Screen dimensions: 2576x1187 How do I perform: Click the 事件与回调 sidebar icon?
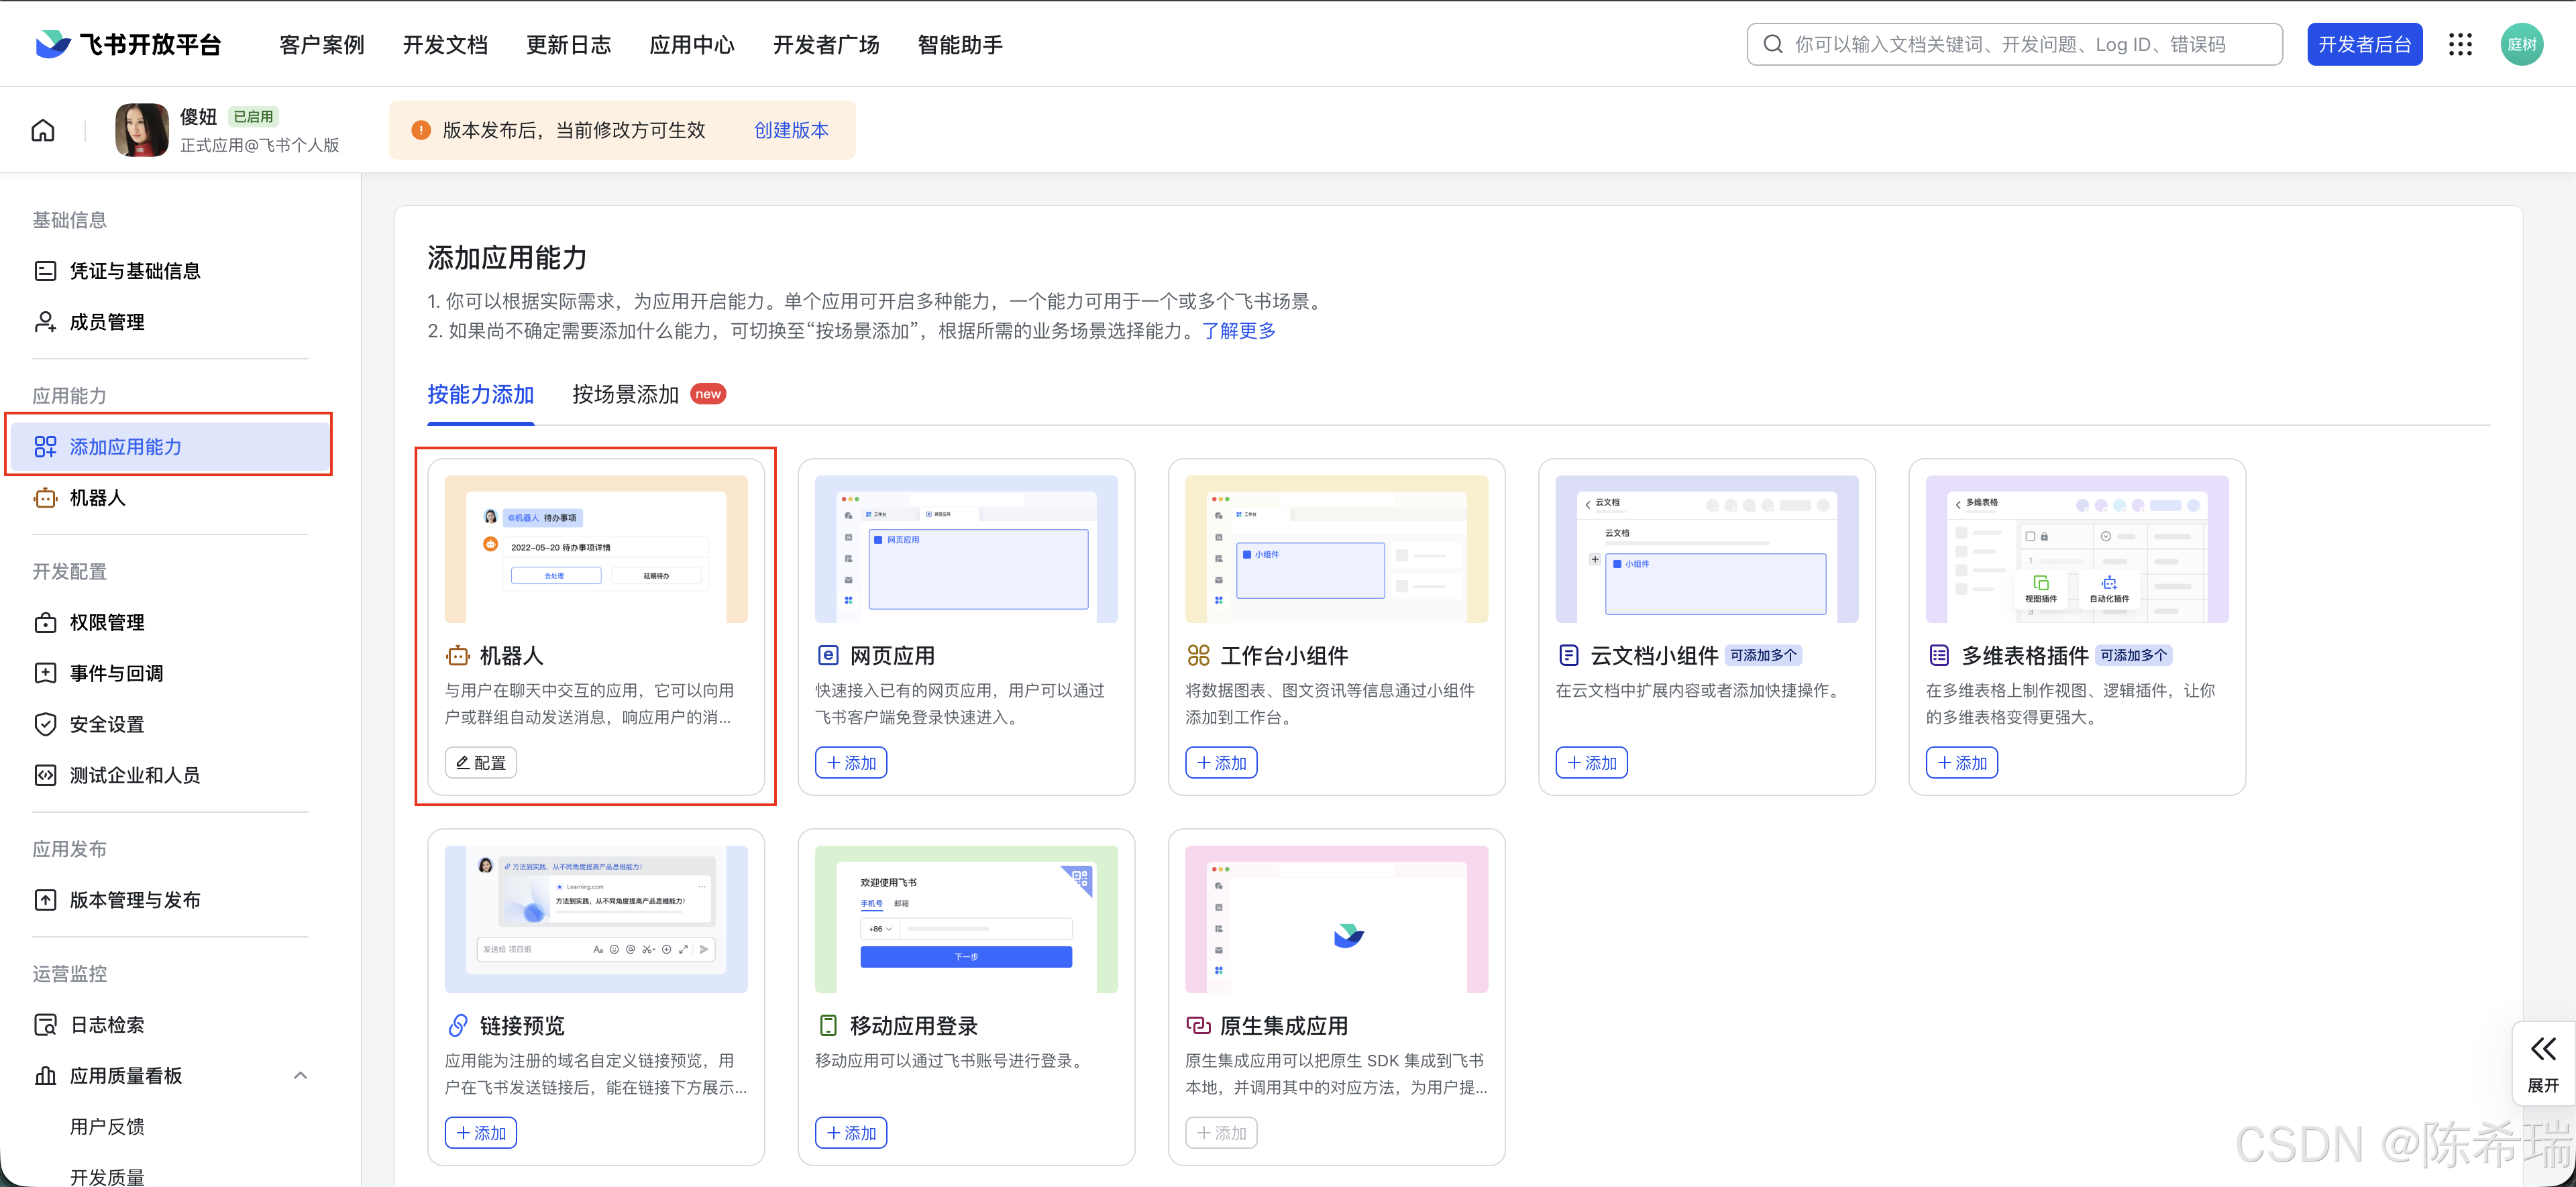click(x=45, y=672)
